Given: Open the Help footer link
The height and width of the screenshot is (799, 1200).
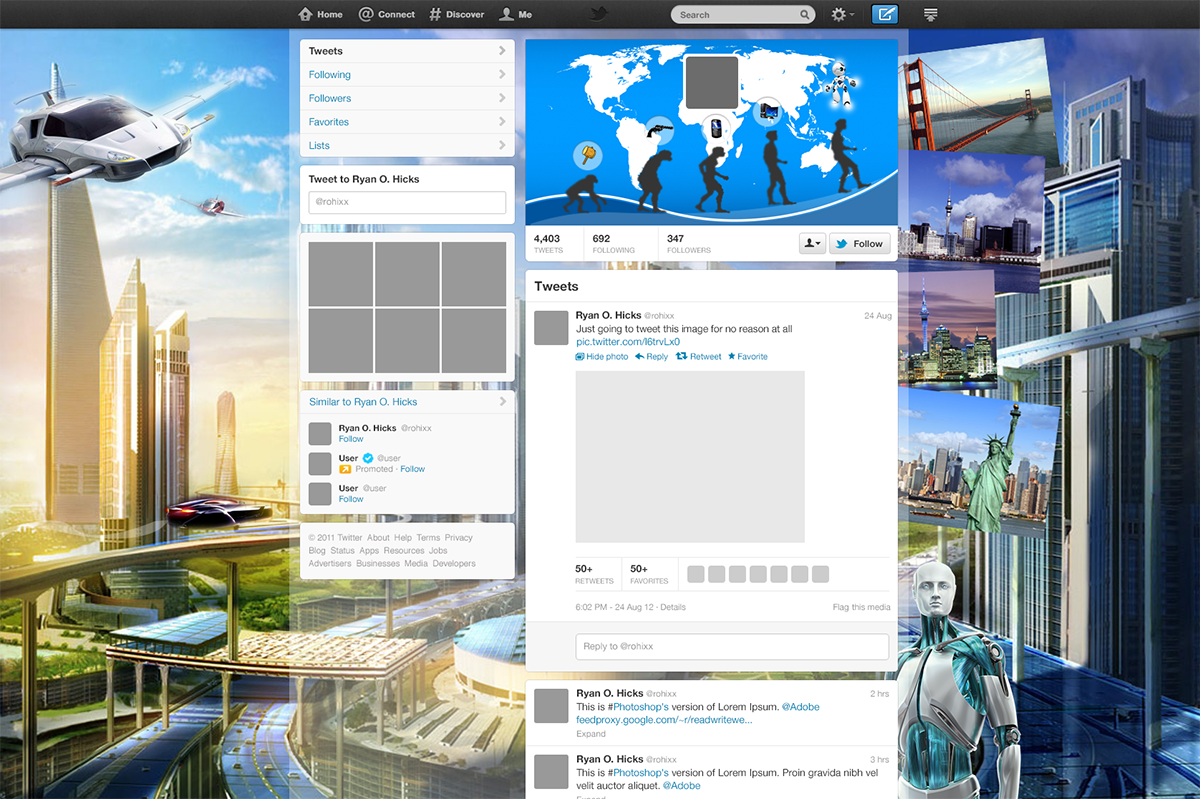Looking at the screenshot, I should (403, 538).
